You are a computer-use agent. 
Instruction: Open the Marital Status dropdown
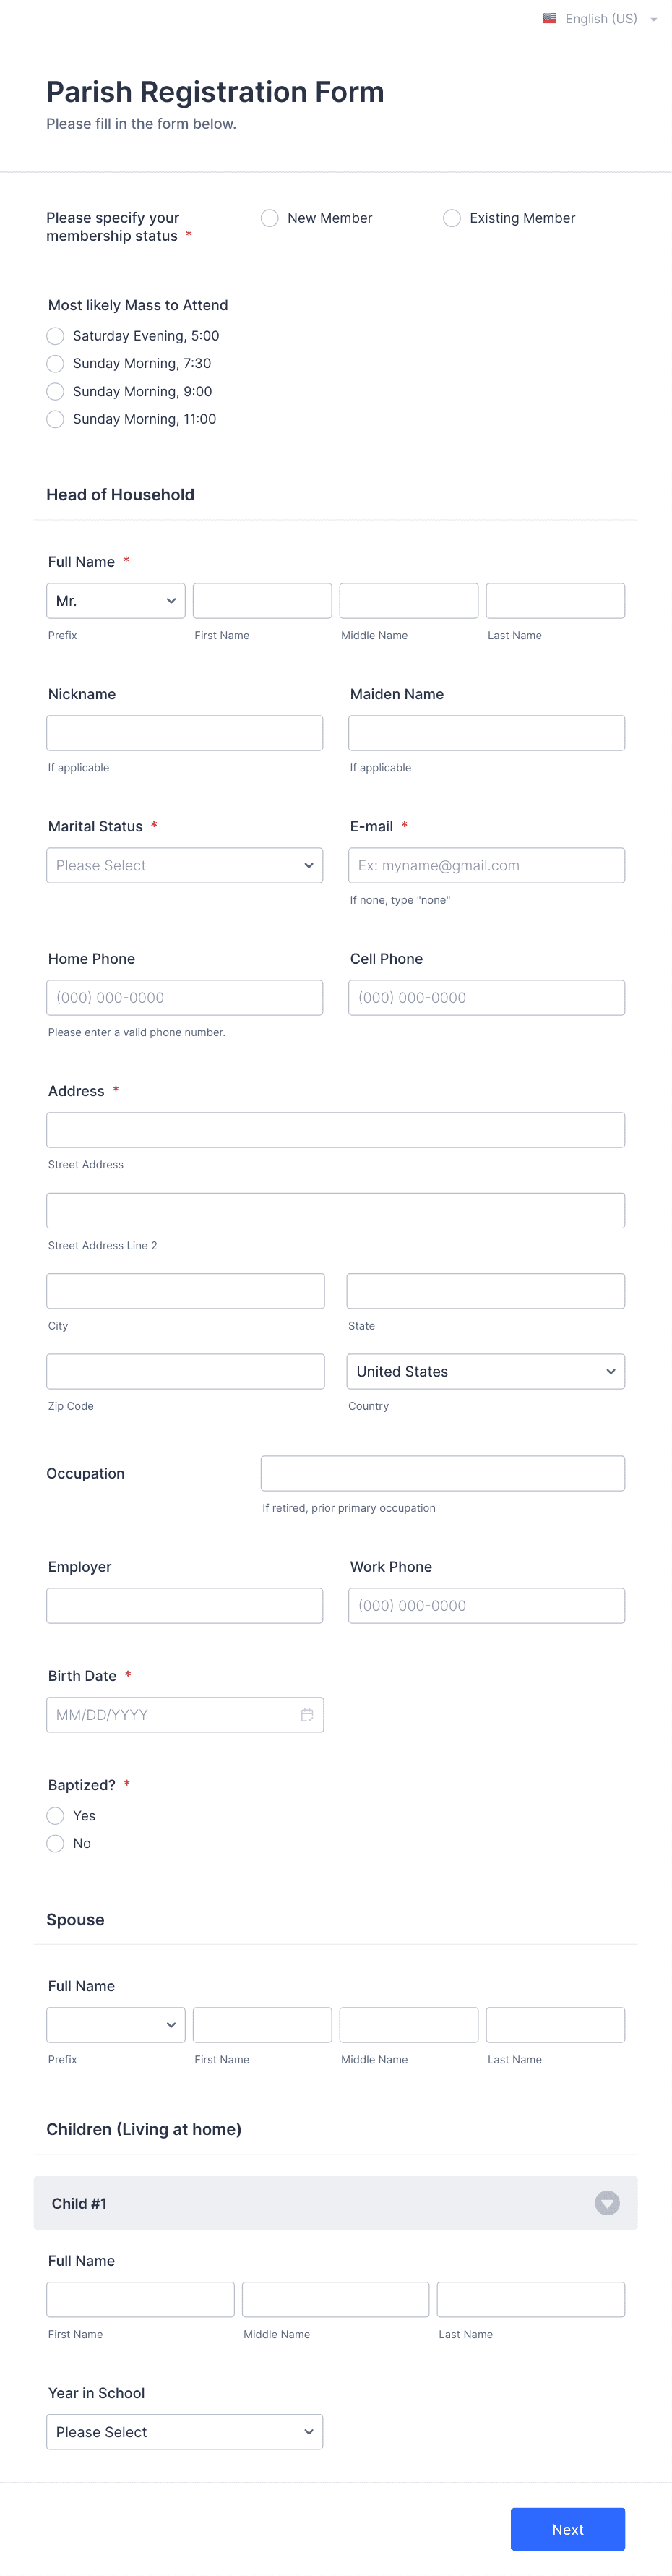point(184,865)
